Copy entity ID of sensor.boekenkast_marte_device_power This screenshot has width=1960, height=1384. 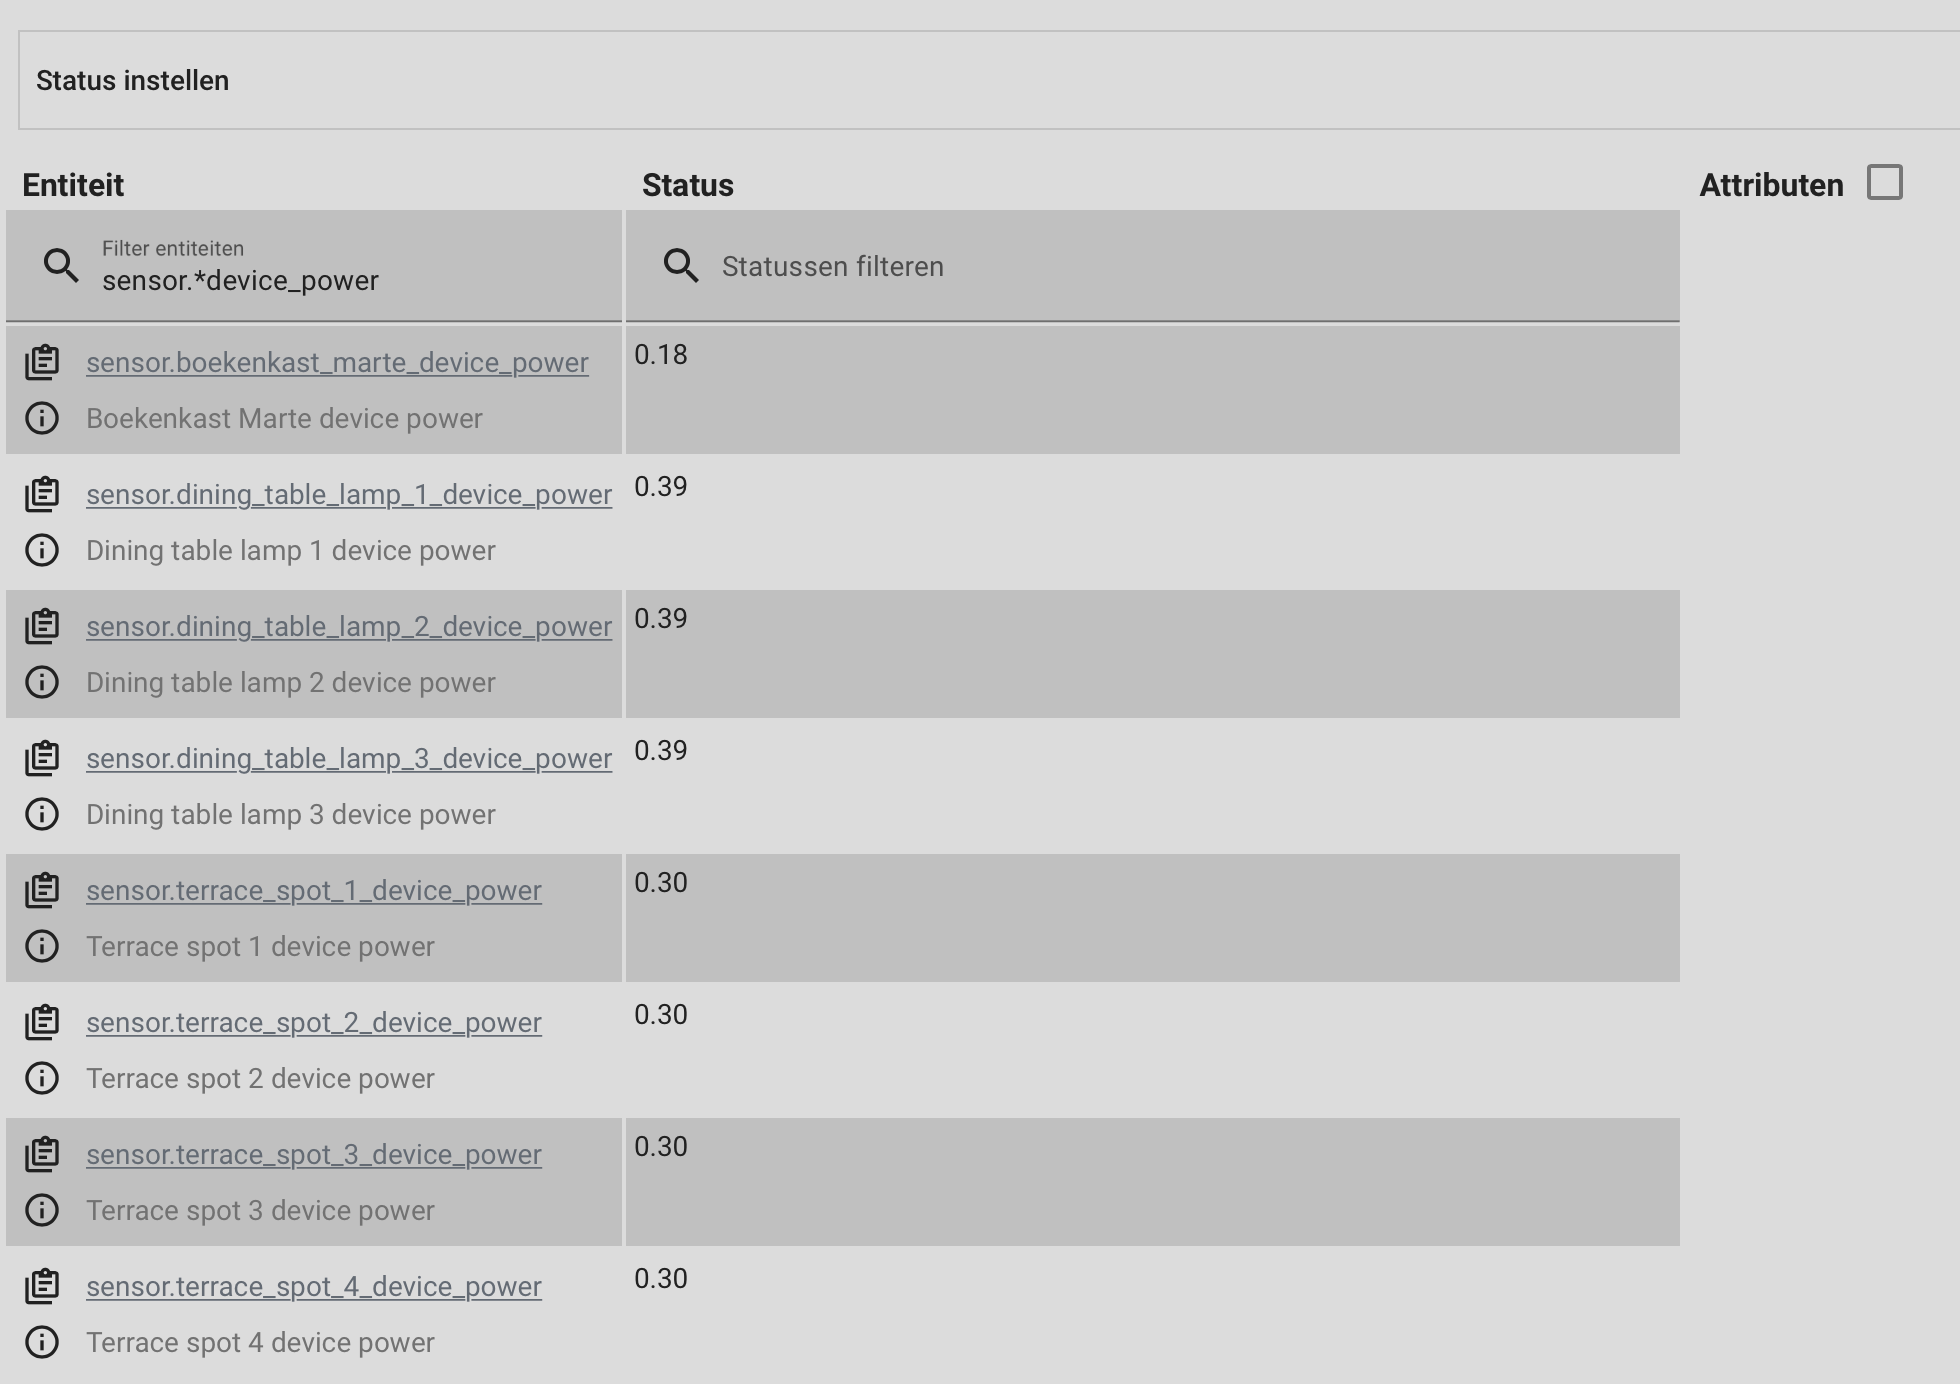[43, 362]
